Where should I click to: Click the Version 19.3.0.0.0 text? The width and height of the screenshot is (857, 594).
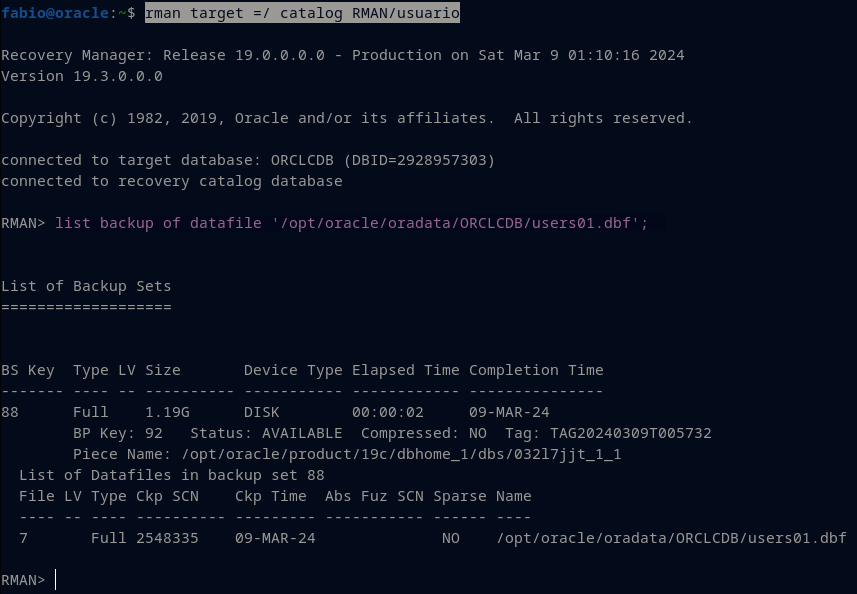tap(82, 76)
